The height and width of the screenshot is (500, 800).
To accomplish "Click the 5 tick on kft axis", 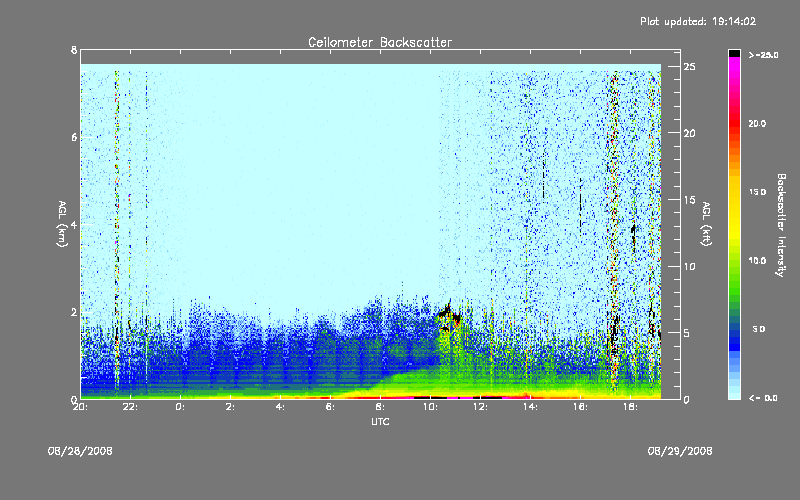I will point(687,333).
